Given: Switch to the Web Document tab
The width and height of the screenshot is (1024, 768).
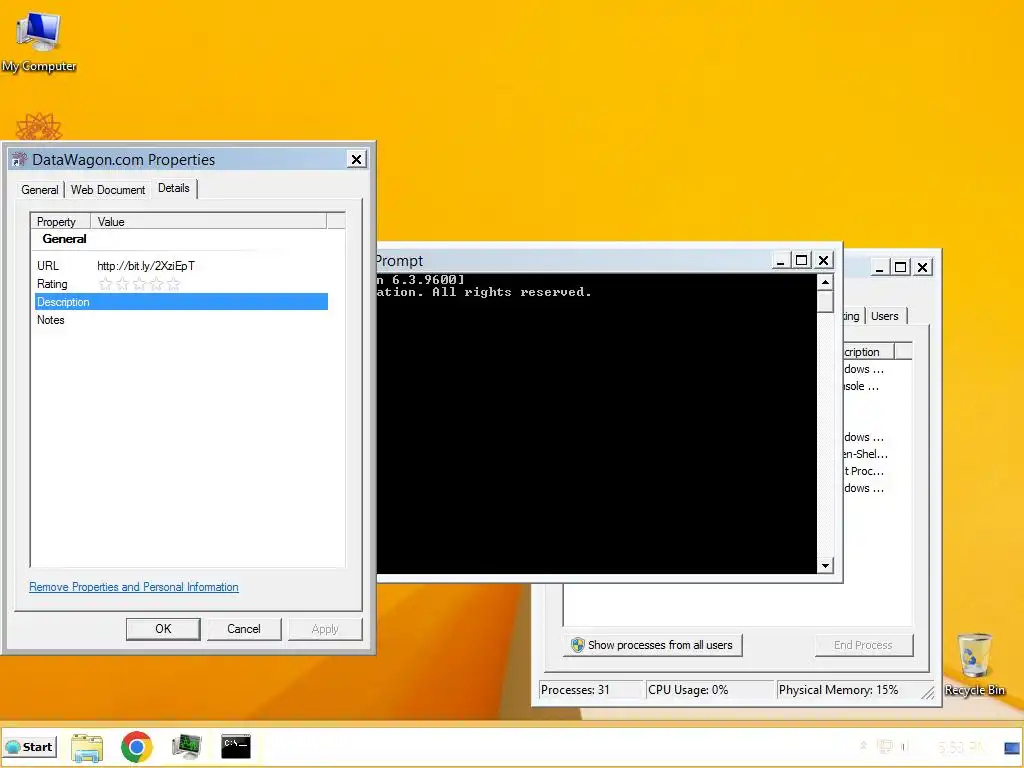Looking at the screenshot, I should click(108, 190).
